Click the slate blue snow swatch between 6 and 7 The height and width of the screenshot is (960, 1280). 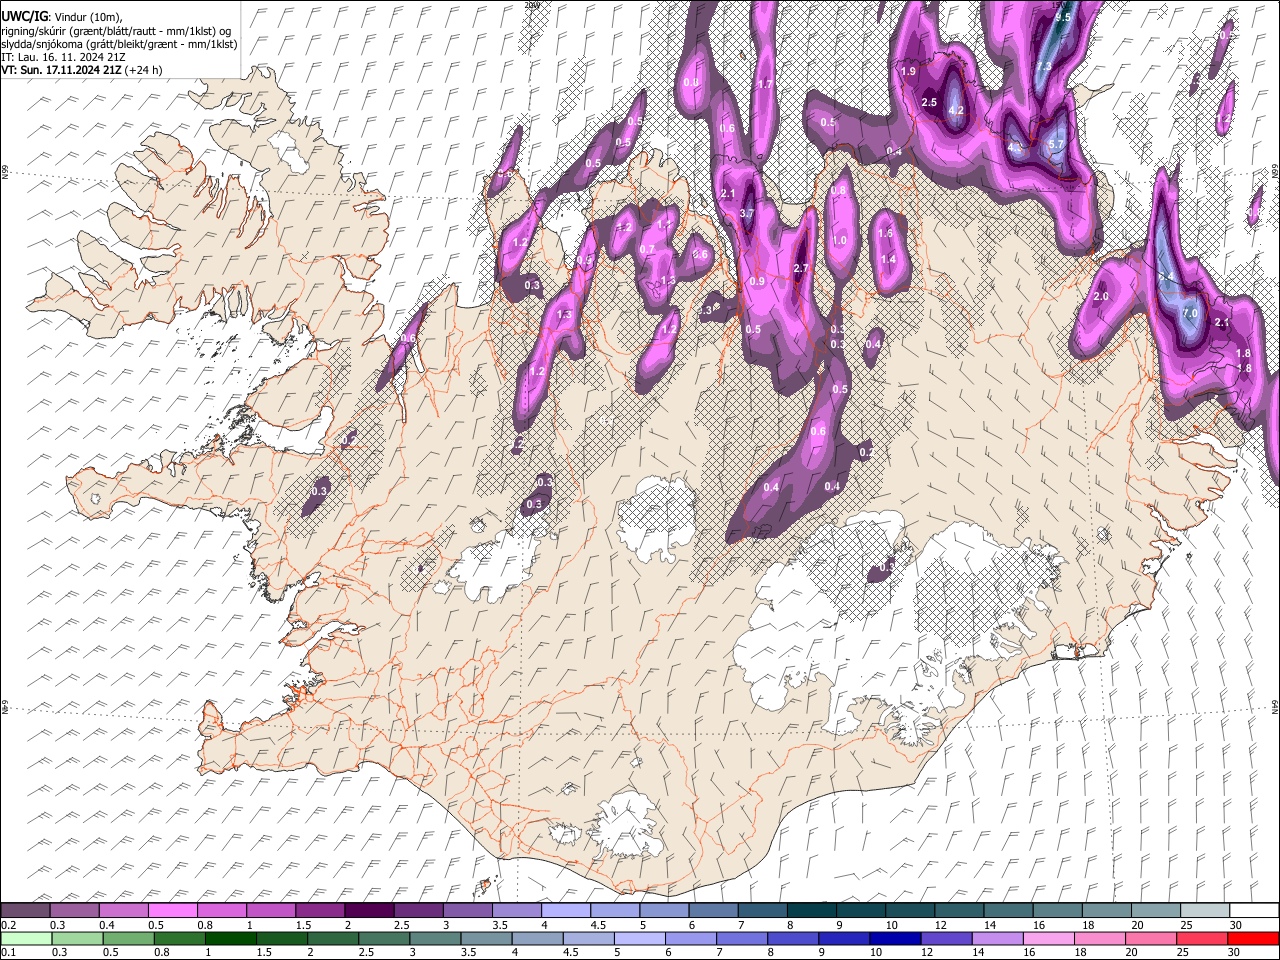[x=713, y=910]
